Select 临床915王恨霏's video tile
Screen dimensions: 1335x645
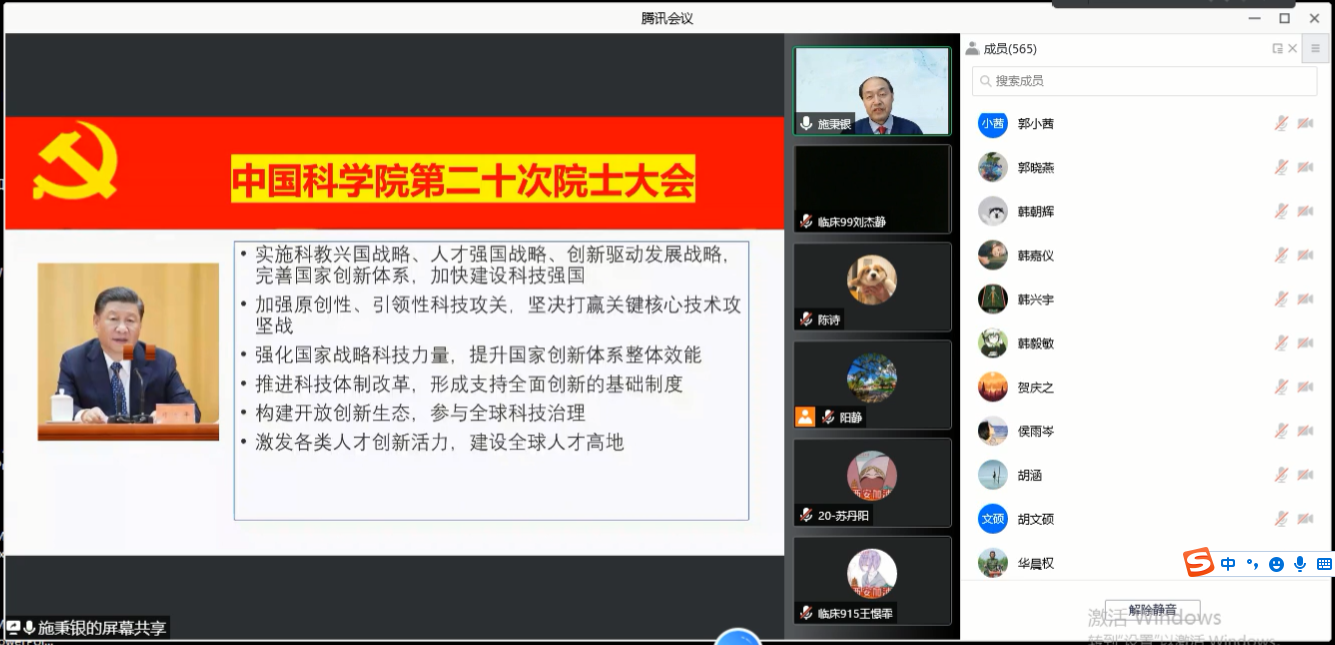(x=873, y=581)
